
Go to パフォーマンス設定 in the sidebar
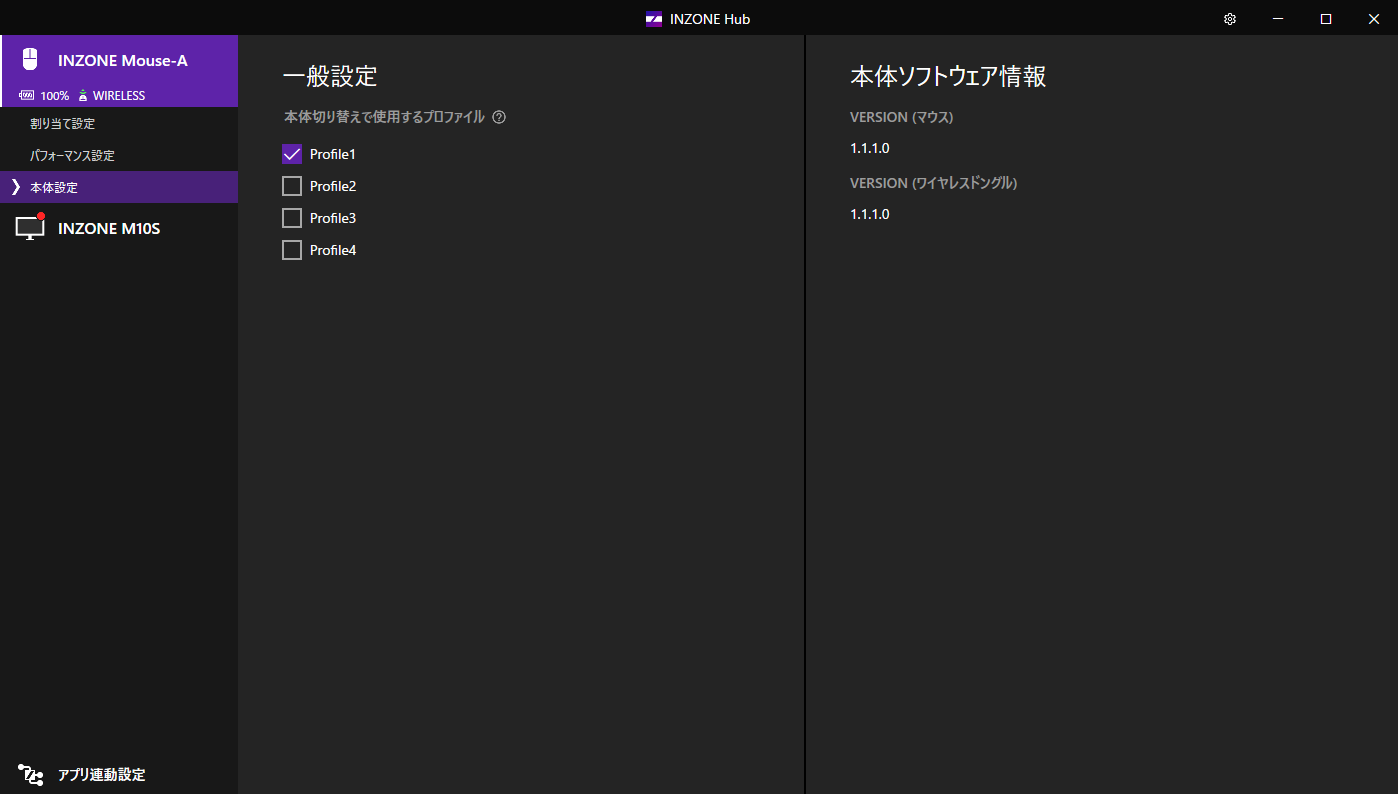72,156
